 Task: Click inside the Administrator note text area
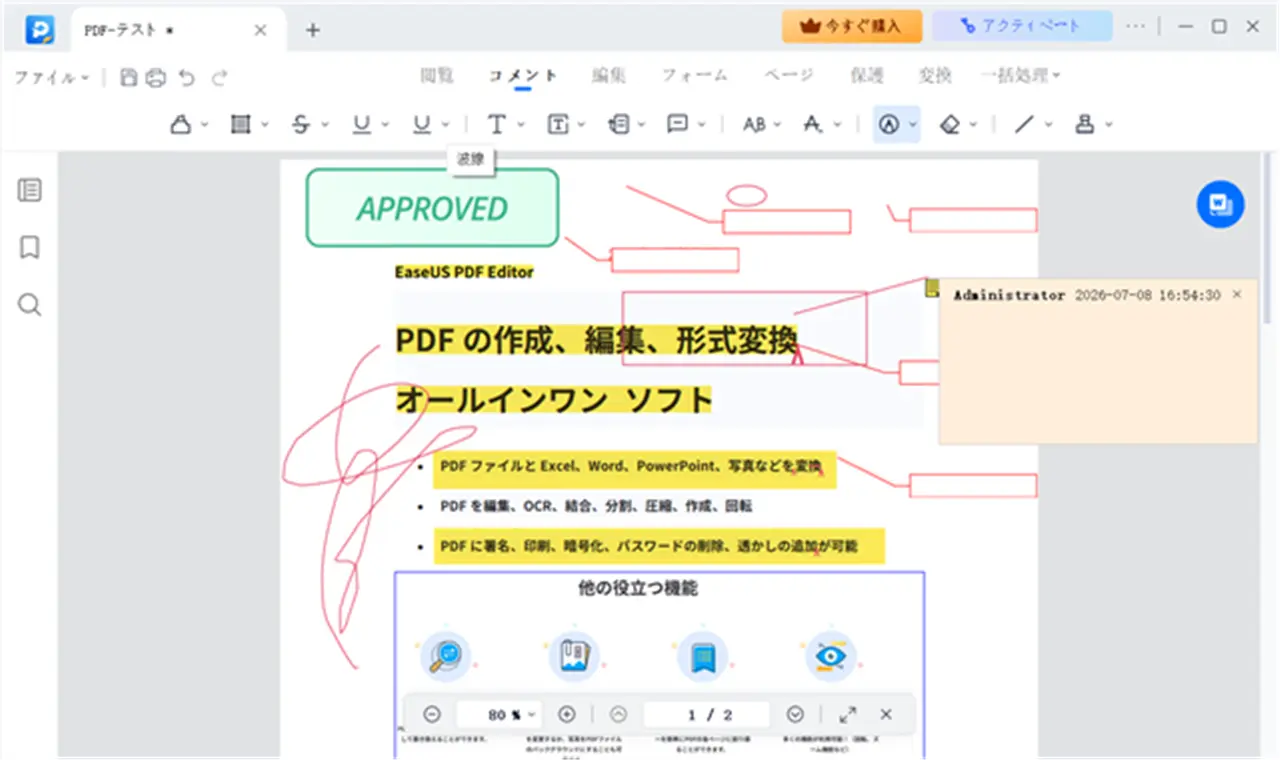(x=1098, y=375)
